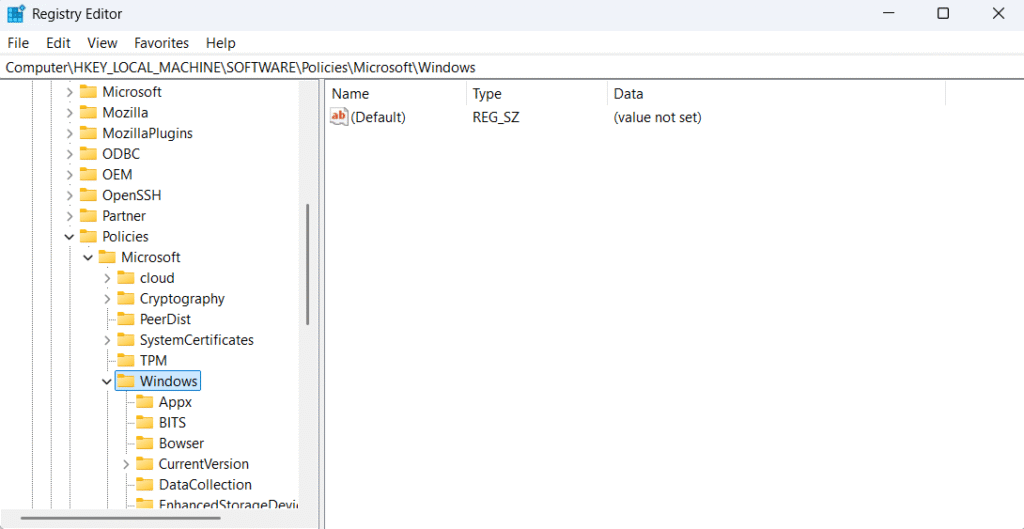The image size is (1024, 529).
Task: Collapse the Windows key node
Action: pyautogui.click(x=107, y=382)
